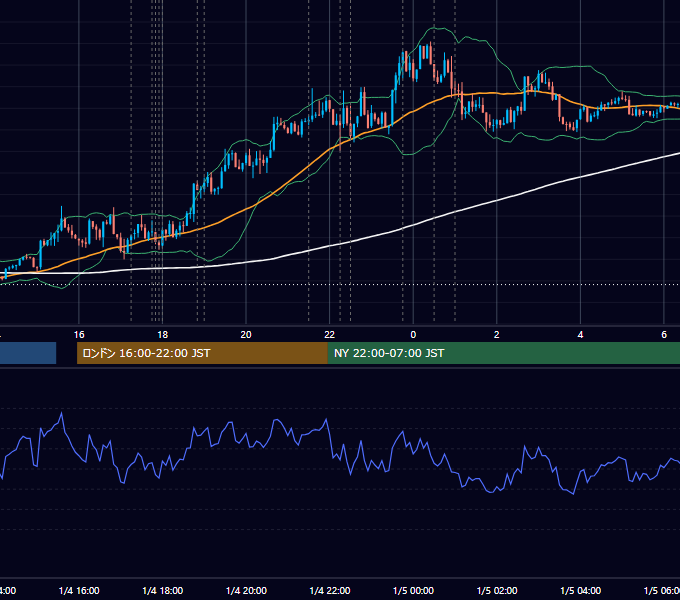Click the 1/4 20:00 date label
Screen dimensions: 680x600
pos(246,591)
